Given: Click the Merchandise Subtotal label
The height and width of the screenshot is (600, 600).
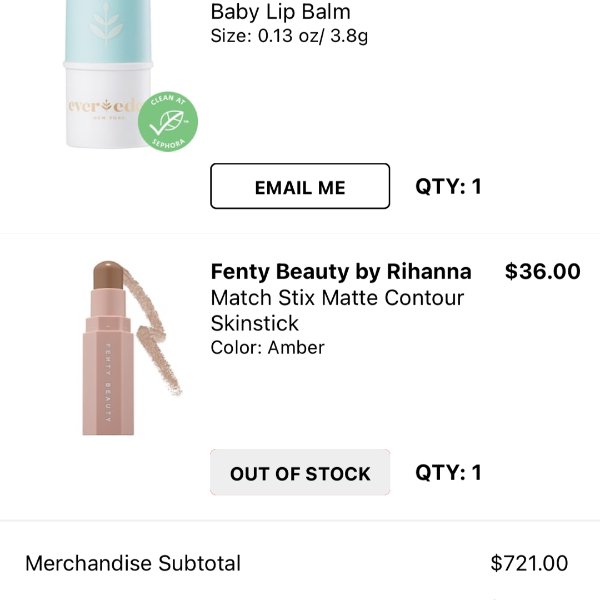Looking at the screenshot, I should (133, 563).
